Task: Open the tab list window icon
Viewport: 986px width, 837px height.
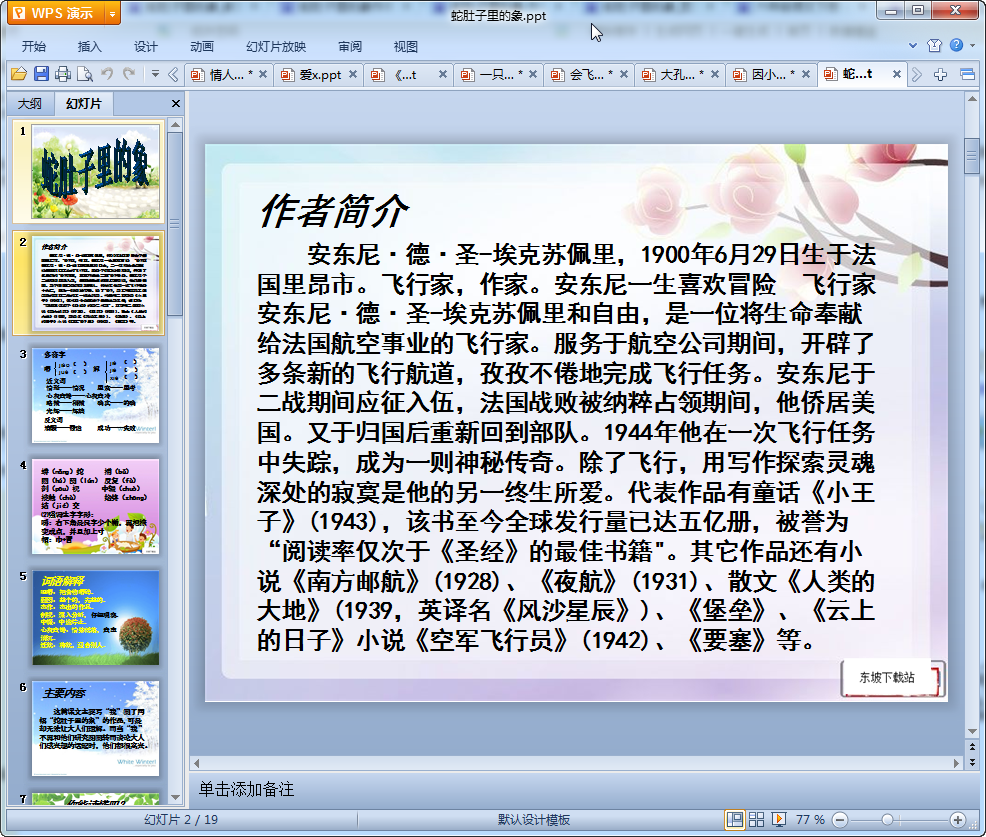Action: click(968, 75)
